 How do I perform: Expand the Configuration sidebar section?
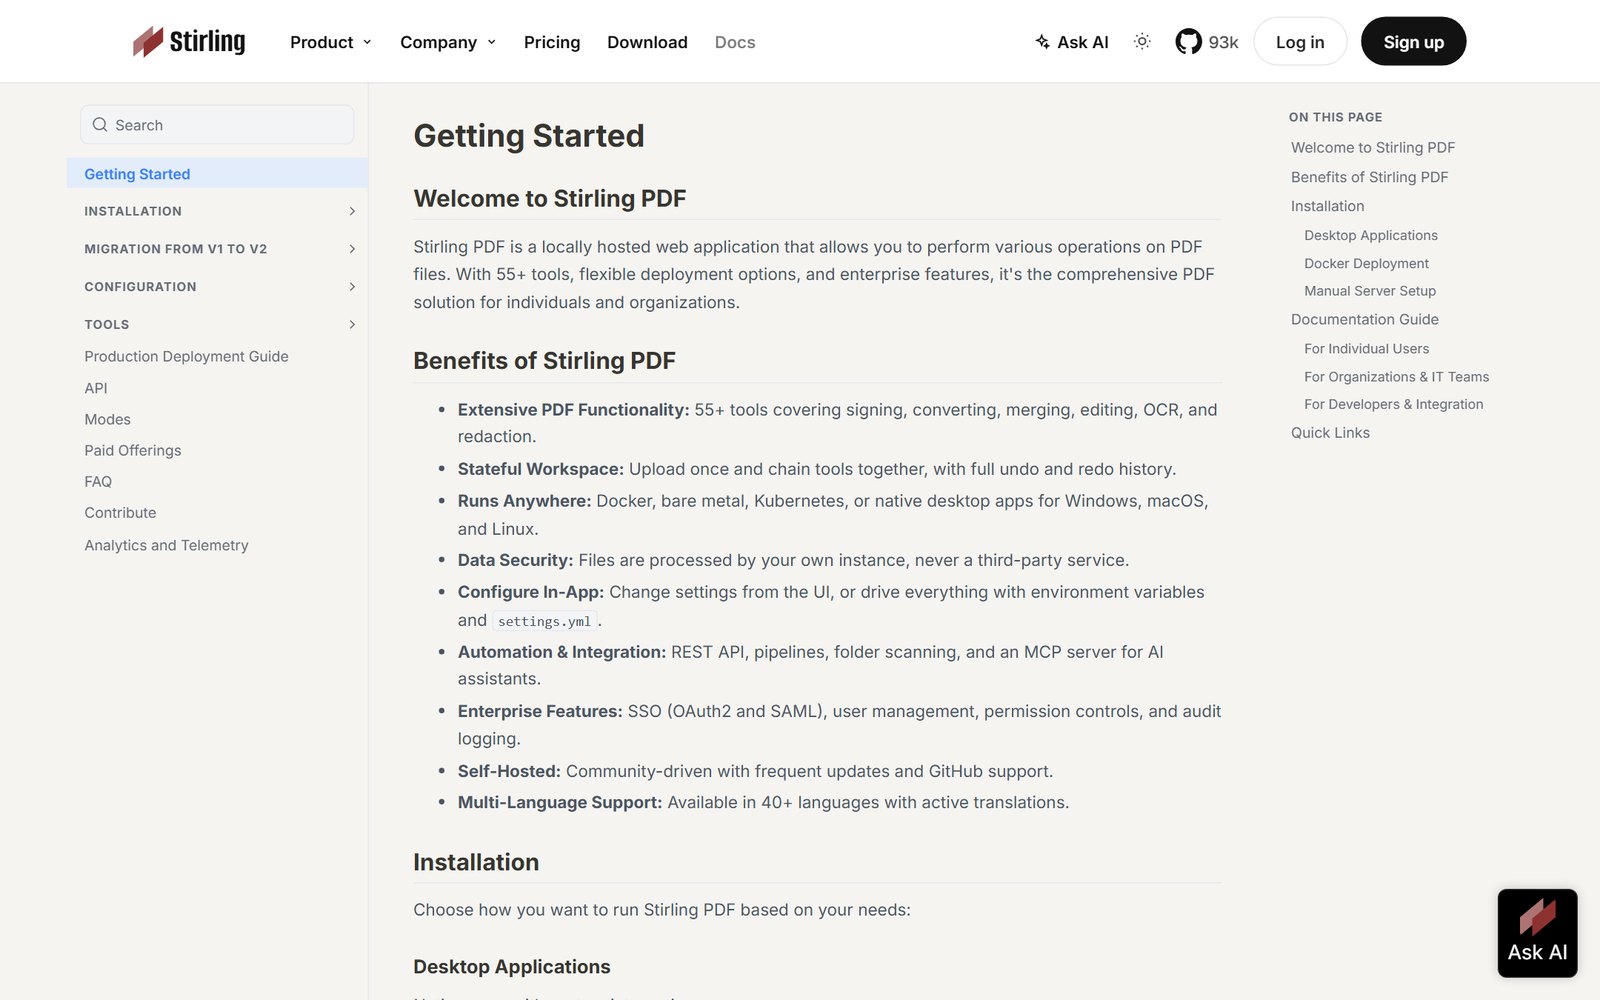[217, 287]
